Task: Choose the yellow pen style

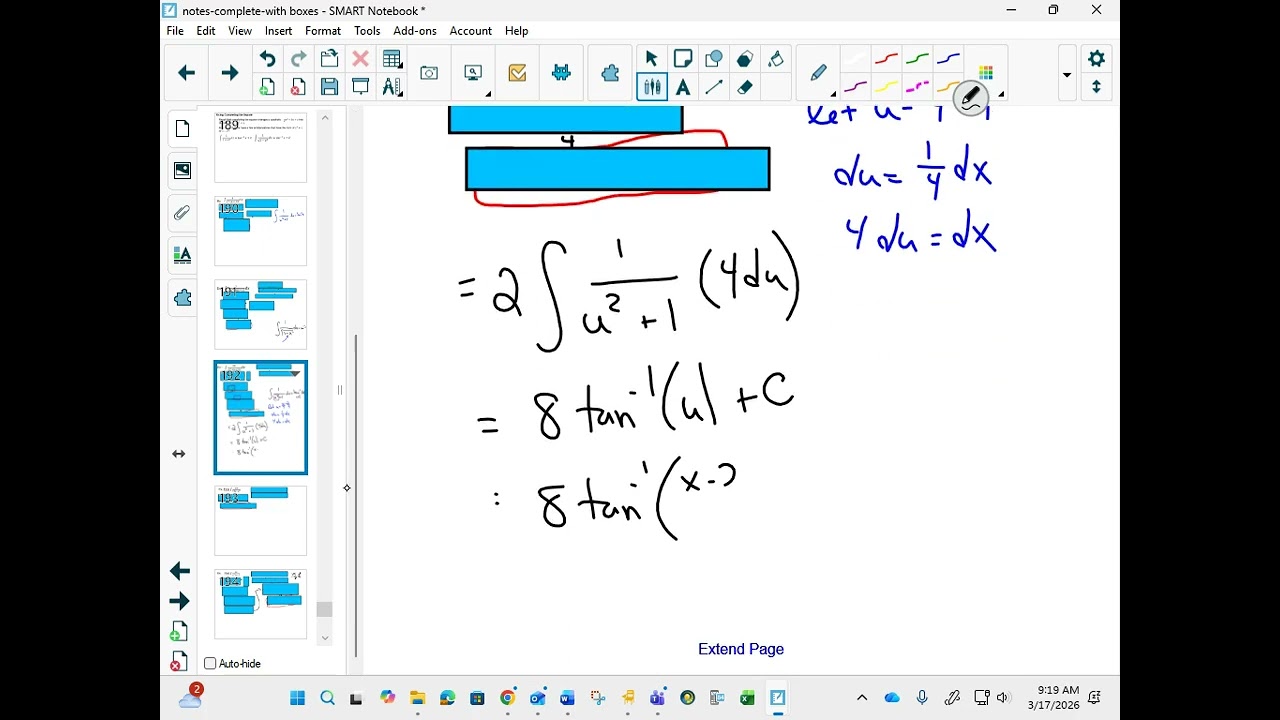Action: 886,87
